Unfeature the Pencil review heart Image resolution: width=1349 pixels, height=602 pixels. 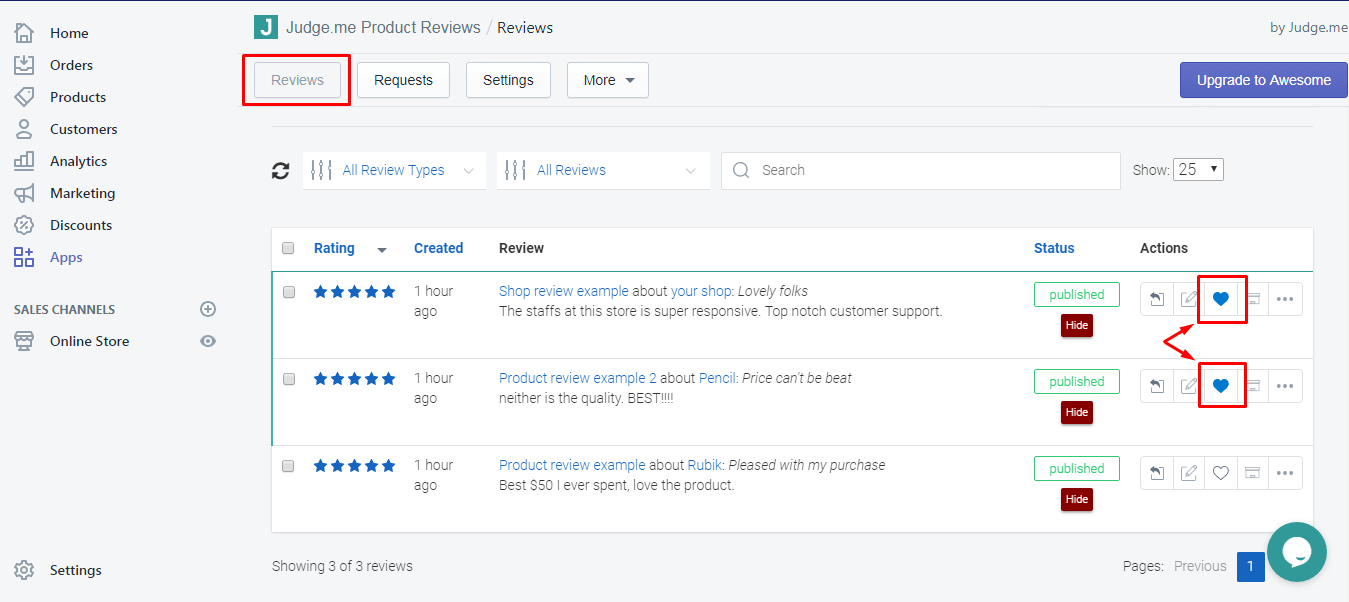1221,385
